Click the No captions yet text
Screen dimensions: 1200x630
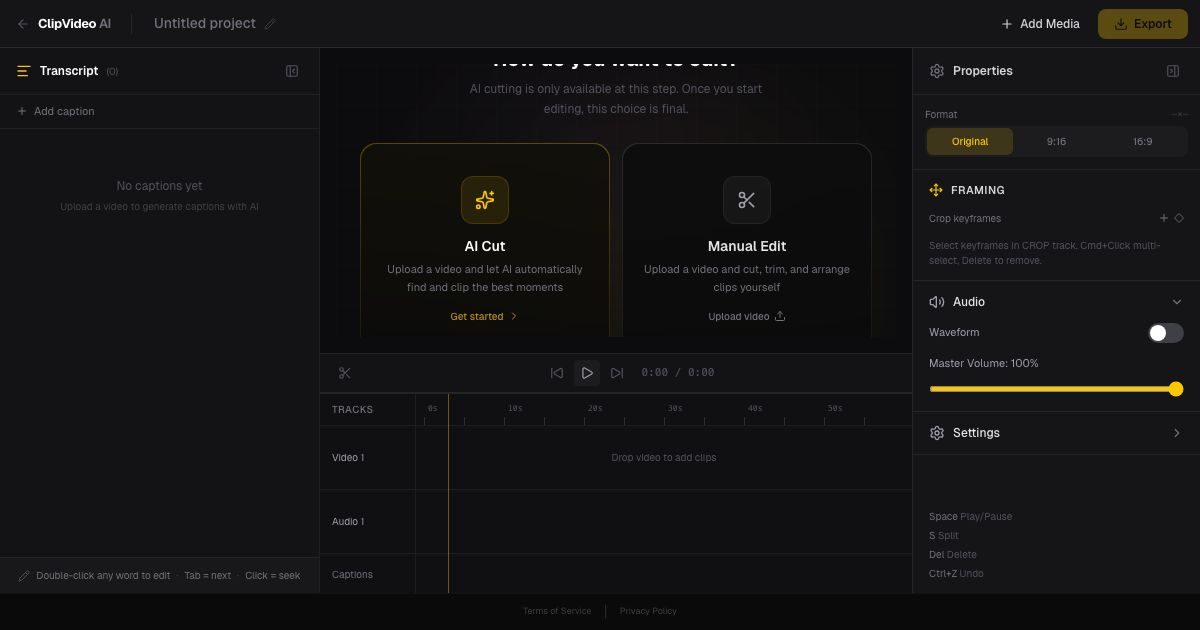tap(159, 186)
